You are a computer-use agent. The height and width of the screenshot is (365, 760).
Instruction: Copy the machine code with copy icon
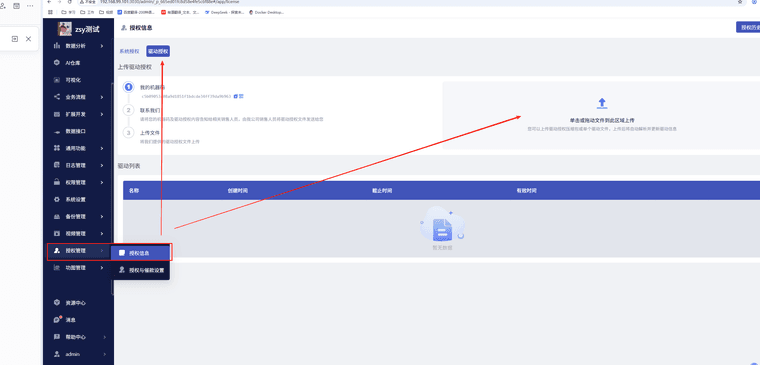point(236,96)
